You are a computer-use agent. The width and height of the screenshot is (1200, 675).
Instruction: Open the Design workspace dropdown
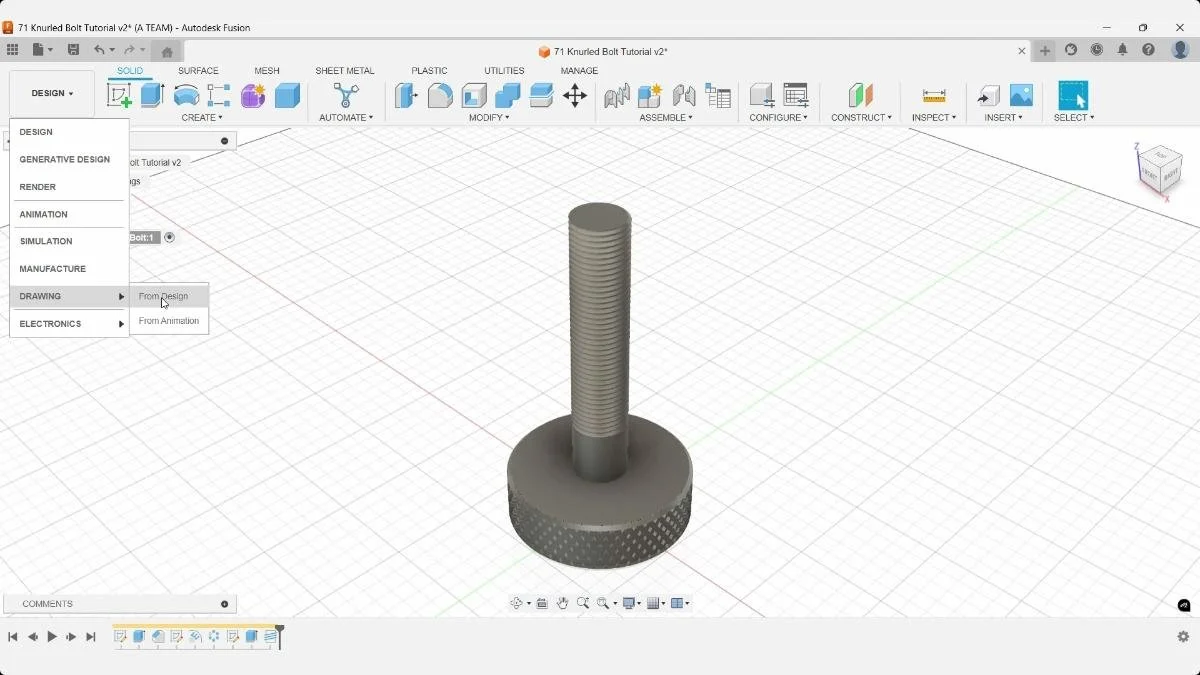coord(52,93)
